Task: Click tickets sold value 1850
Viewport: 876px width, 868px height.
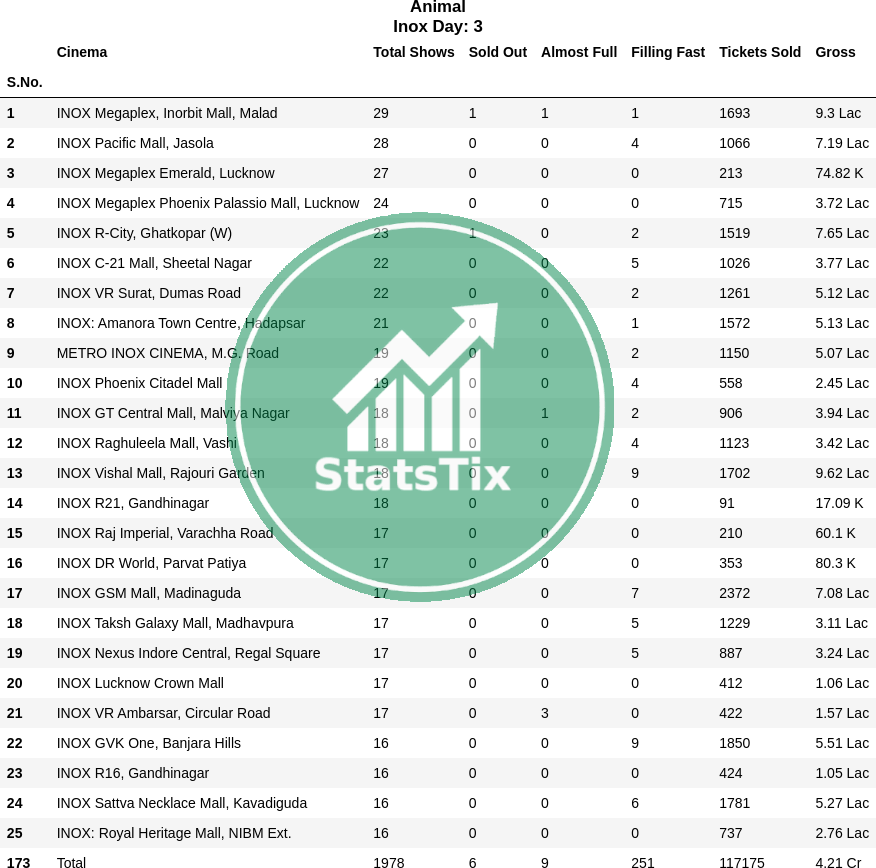Action: (734, 743)
